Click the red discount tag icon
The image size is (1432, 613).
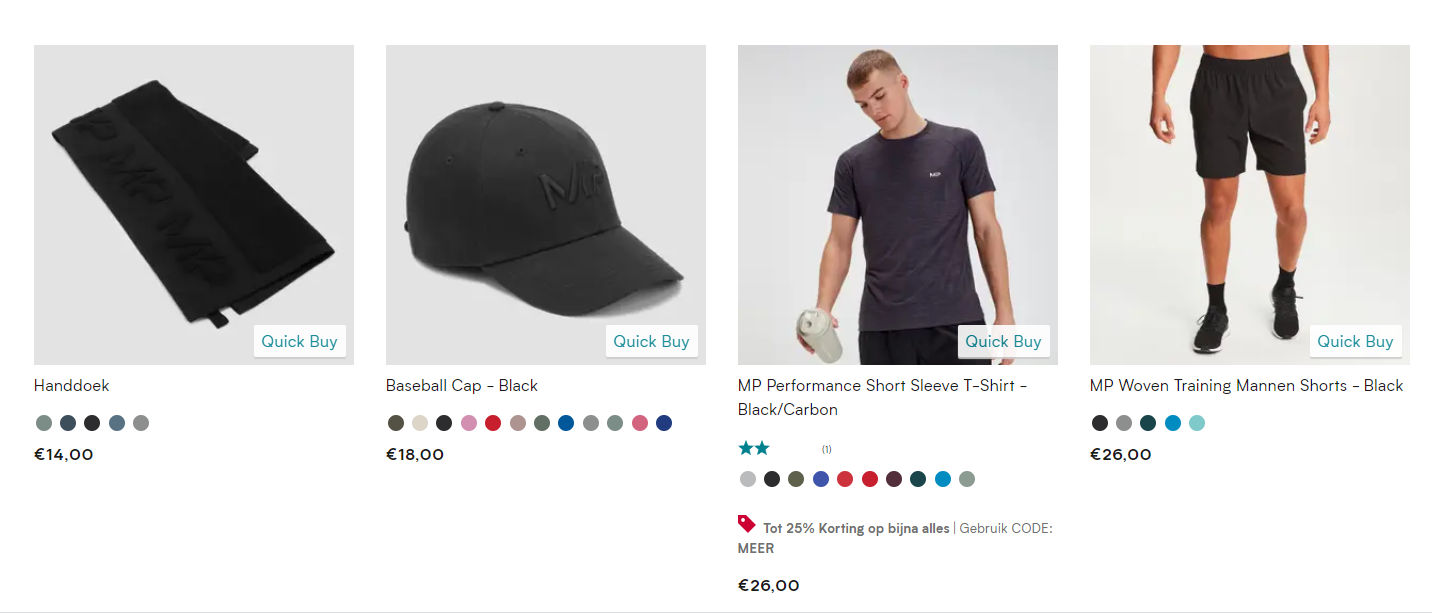click(x=744, y=523)
